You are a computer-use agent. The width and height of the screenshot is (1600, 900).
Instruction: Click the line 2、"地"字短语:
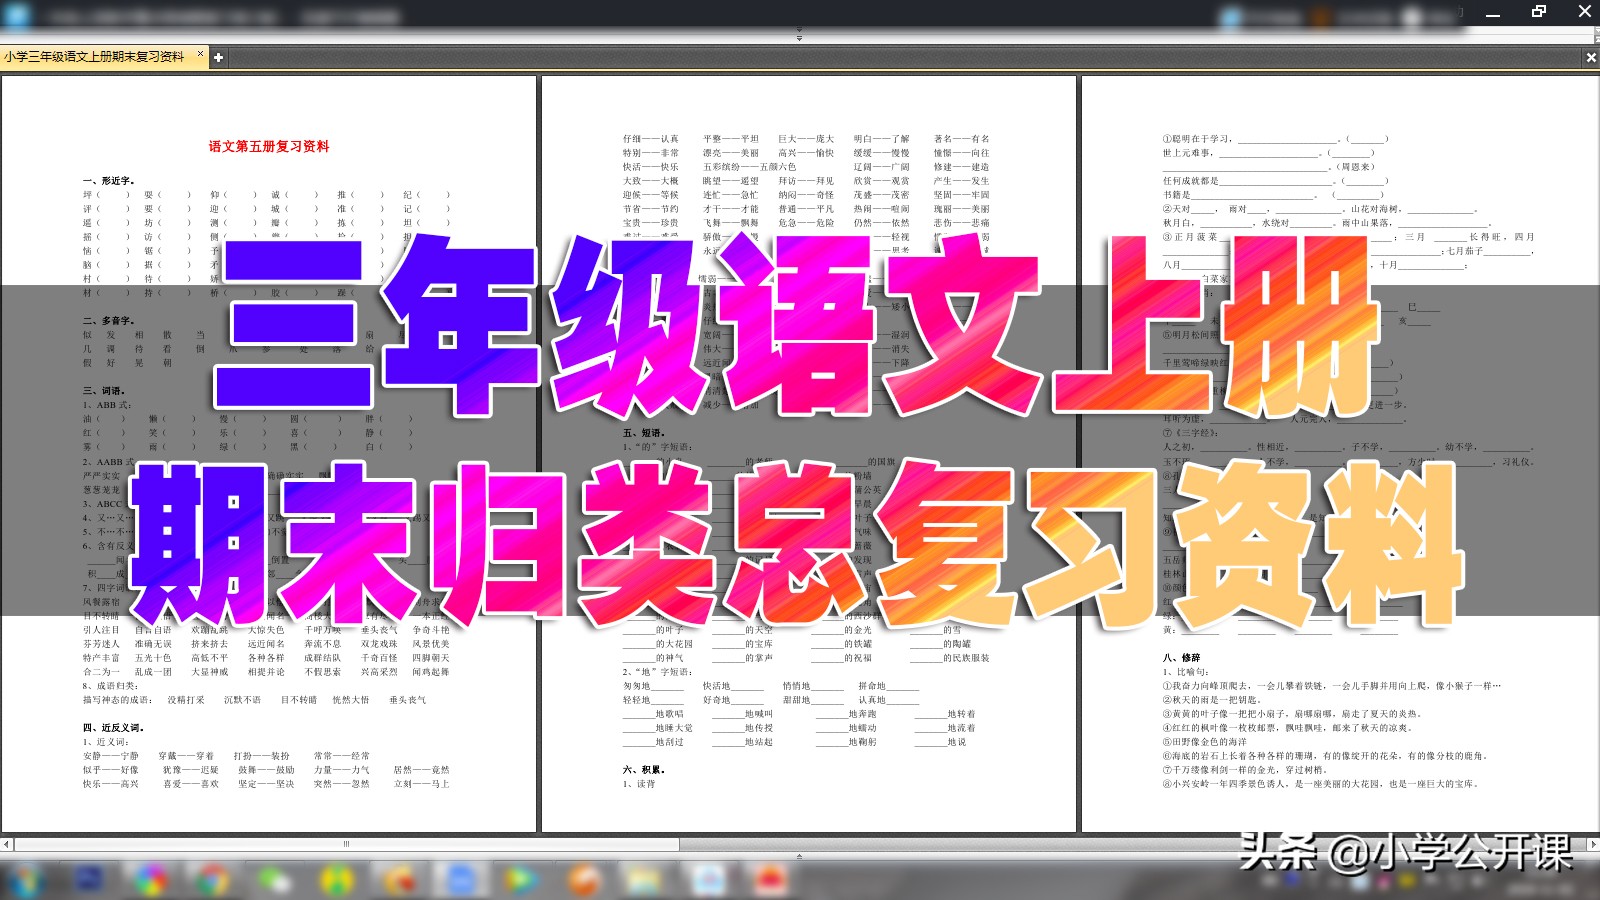[657, 672]
